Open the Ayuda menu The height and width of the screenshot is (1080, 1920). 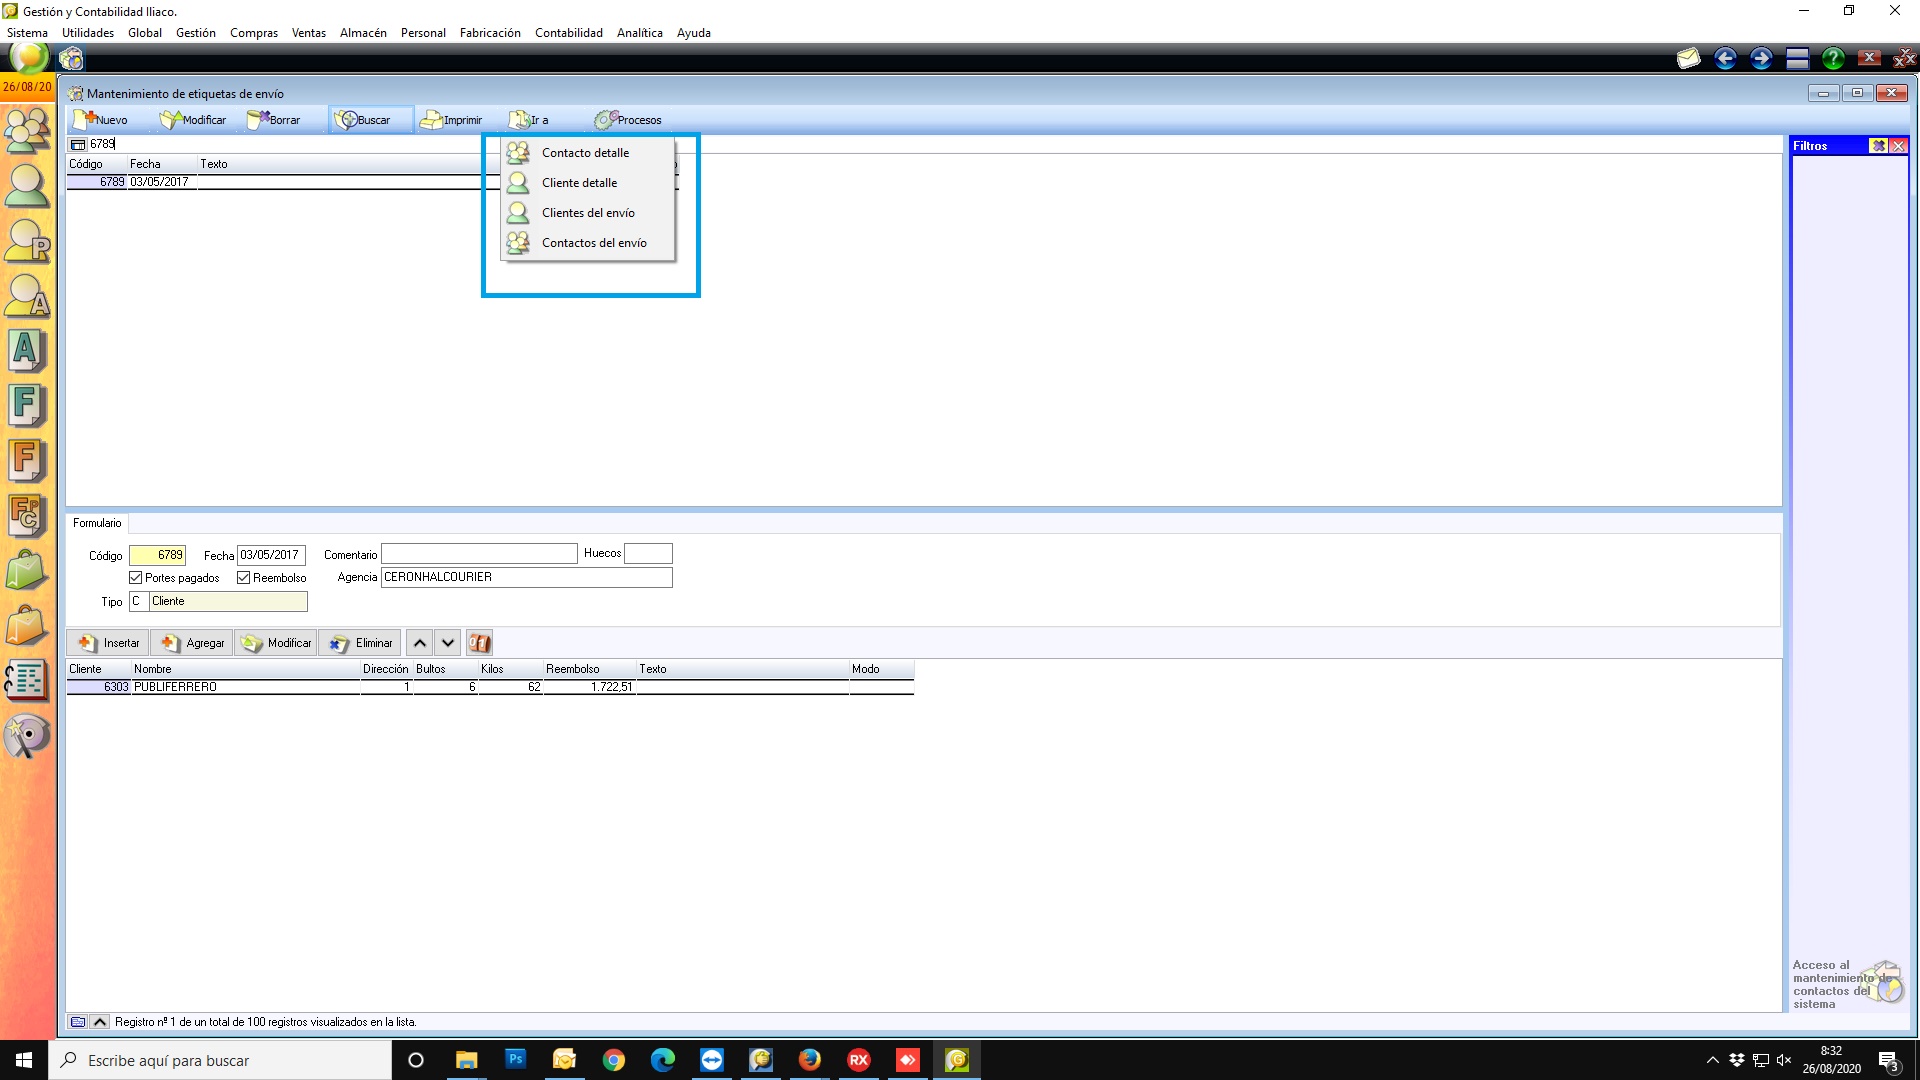(694, 33)
